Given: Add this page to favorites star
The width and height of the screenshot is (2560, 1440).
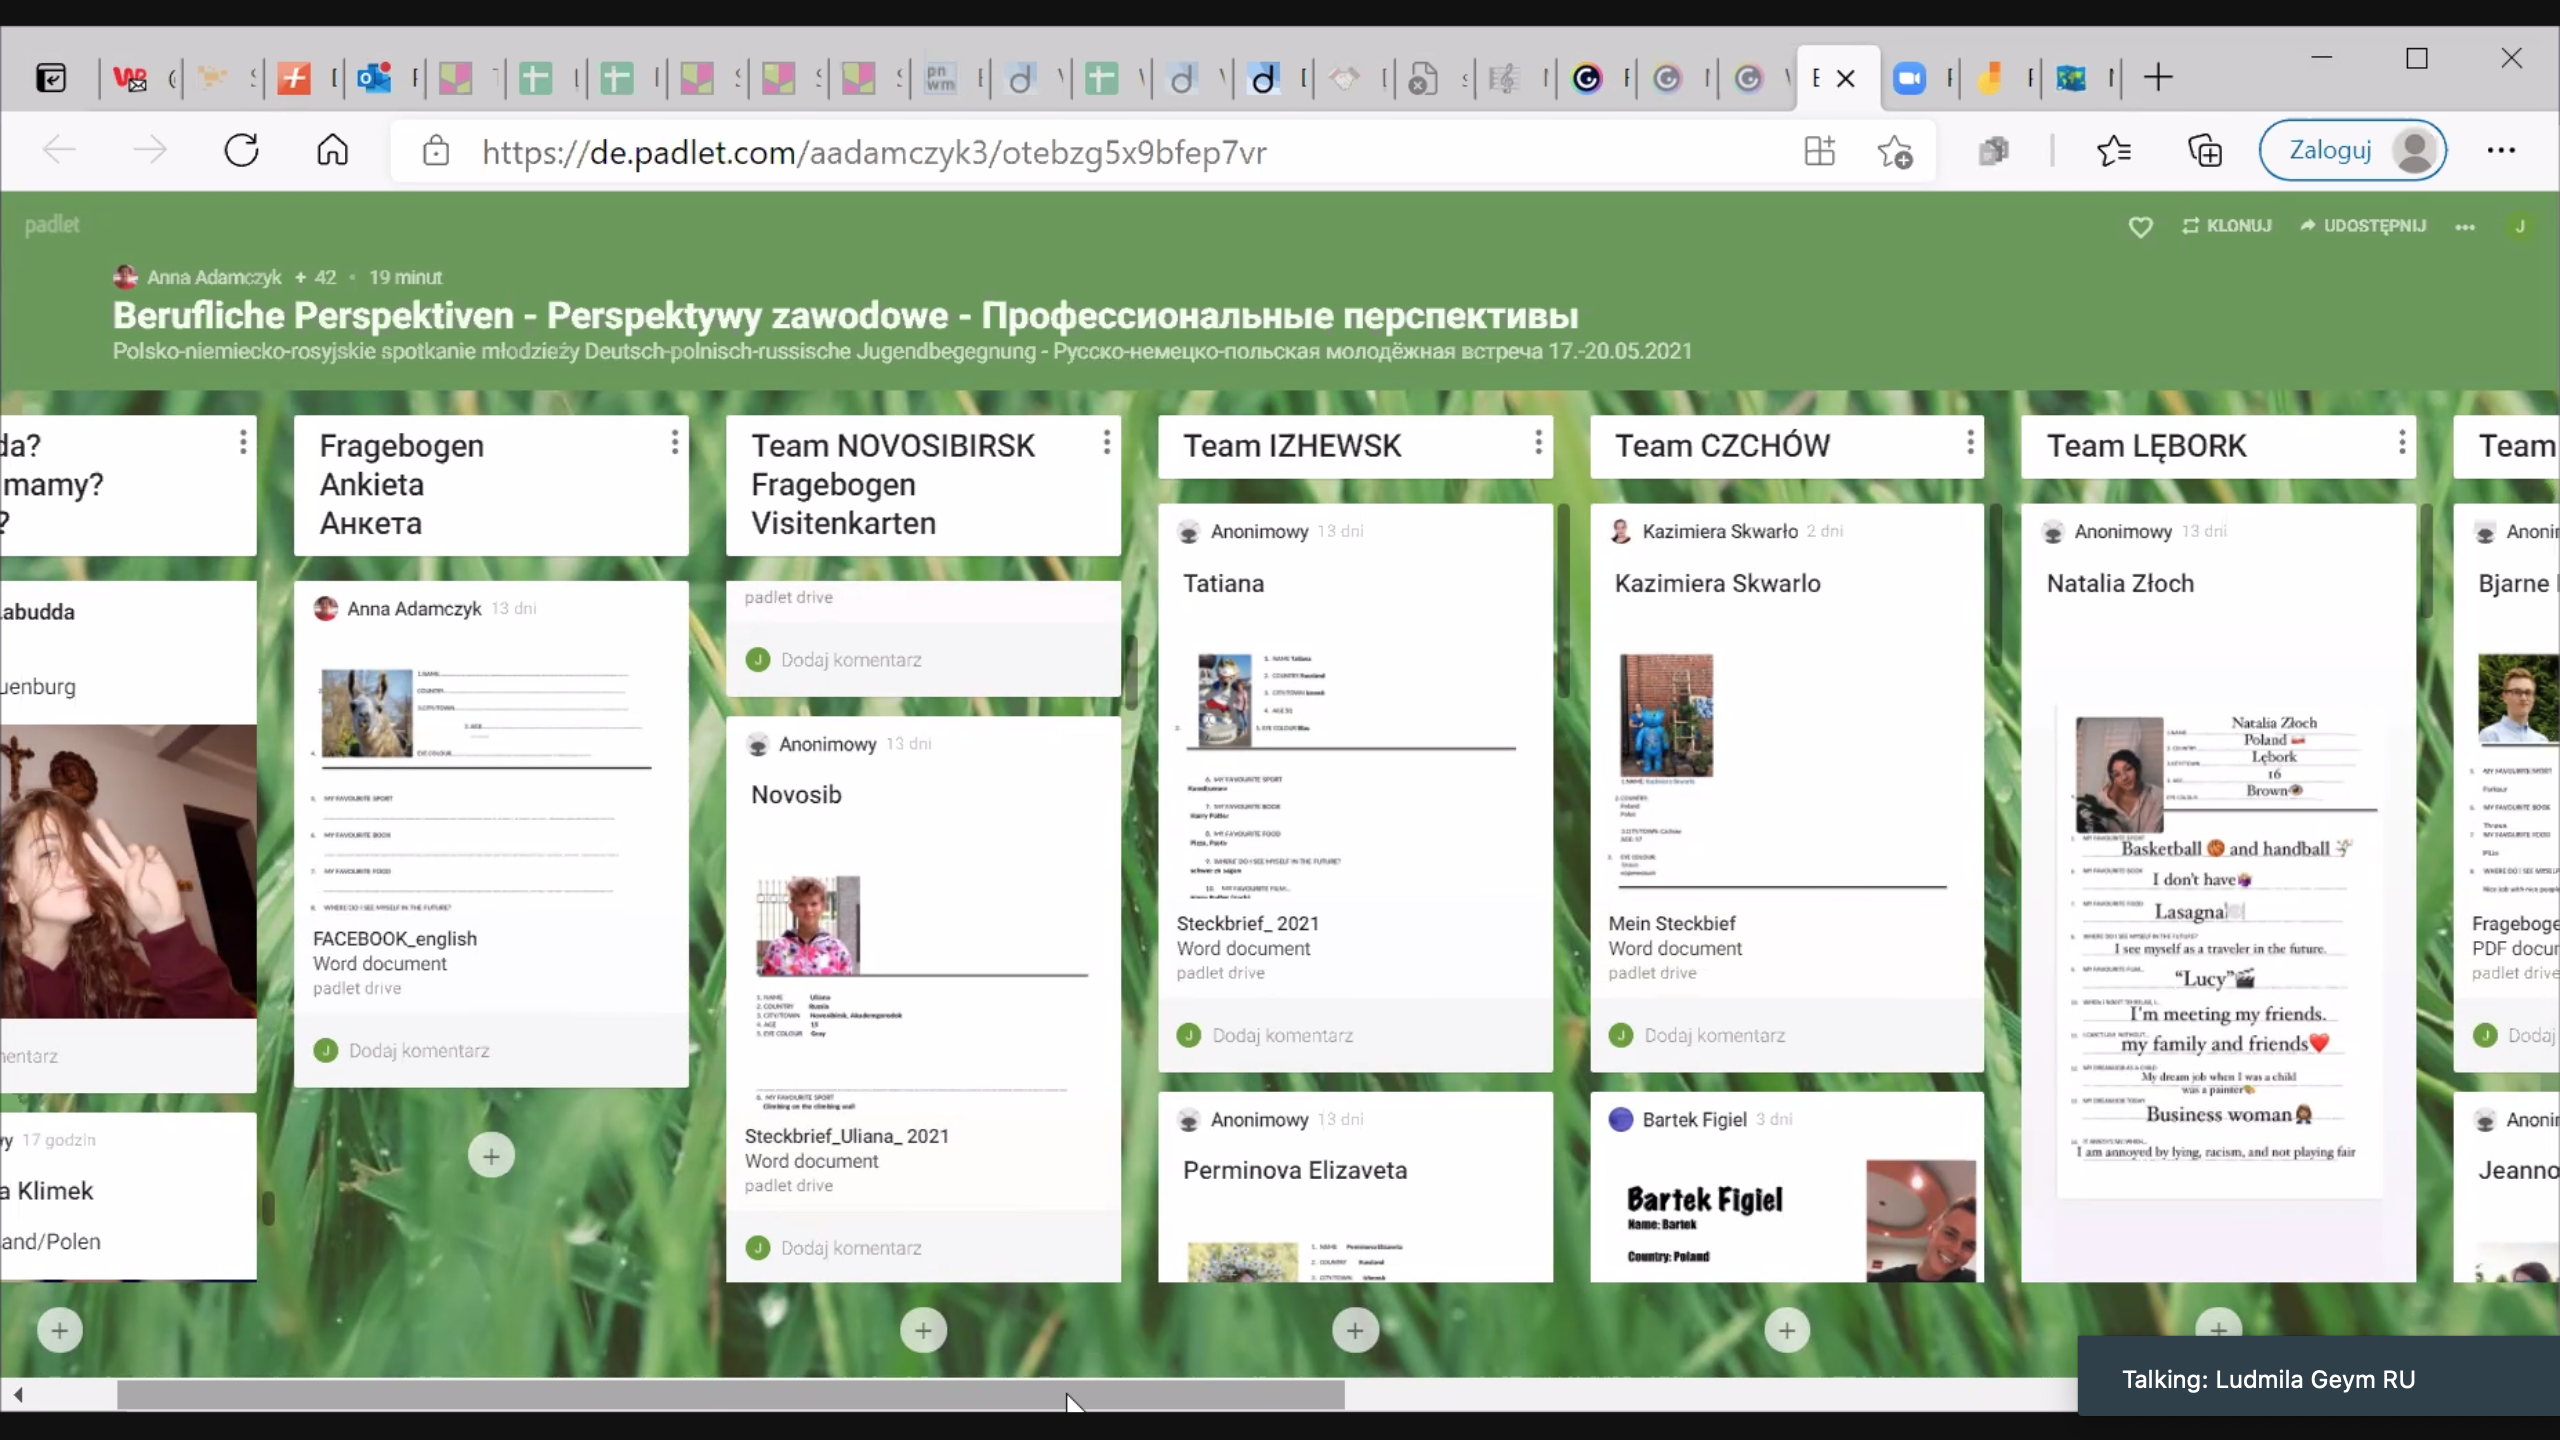Looking at the screenshot, I should [1895, 151].
